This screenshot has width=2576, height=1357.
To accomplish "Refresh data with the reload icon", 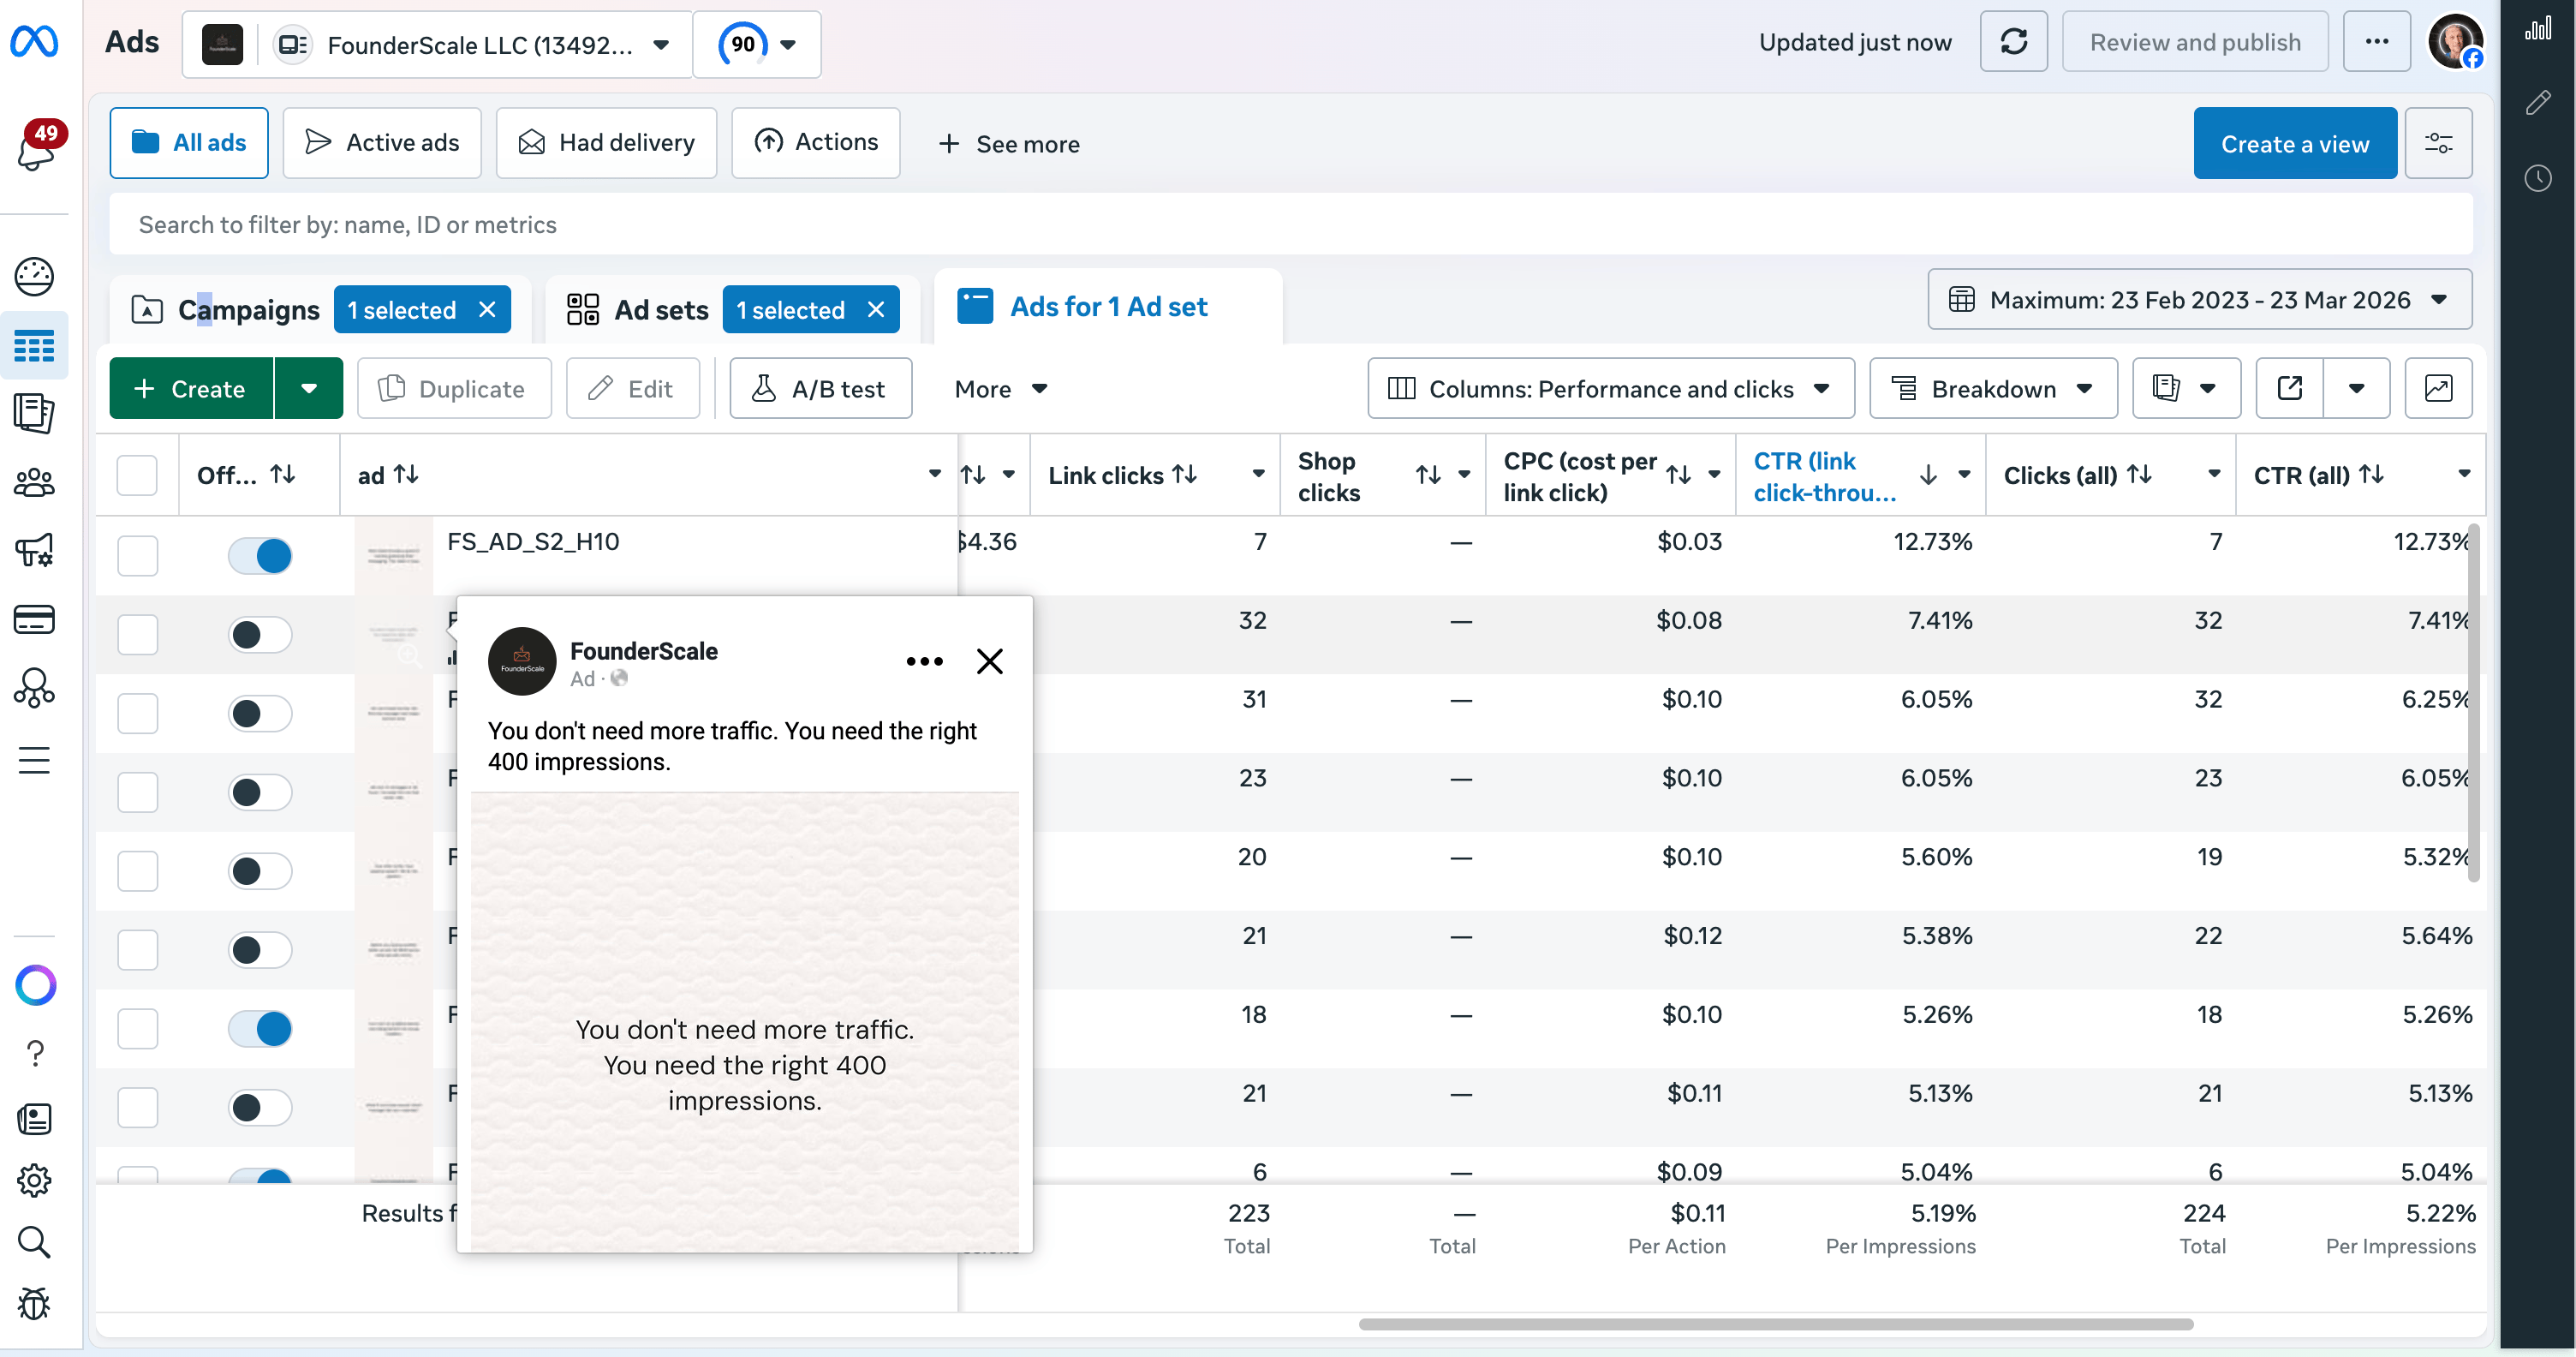I will [x=2014, y=42].
